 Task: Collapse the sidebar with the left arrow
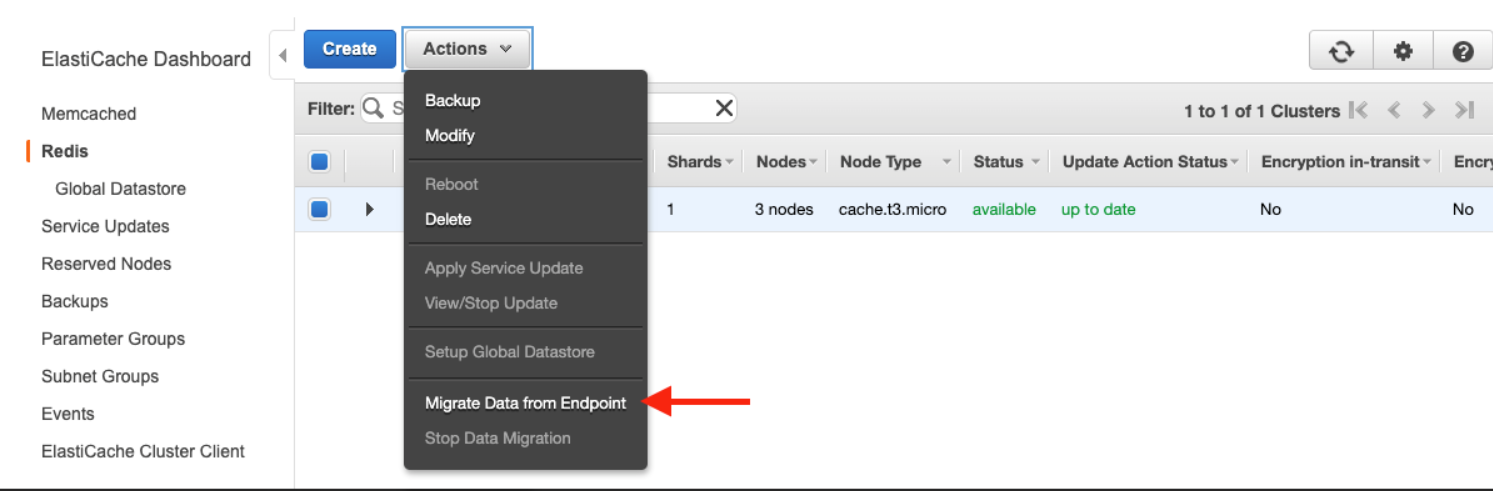283,55
